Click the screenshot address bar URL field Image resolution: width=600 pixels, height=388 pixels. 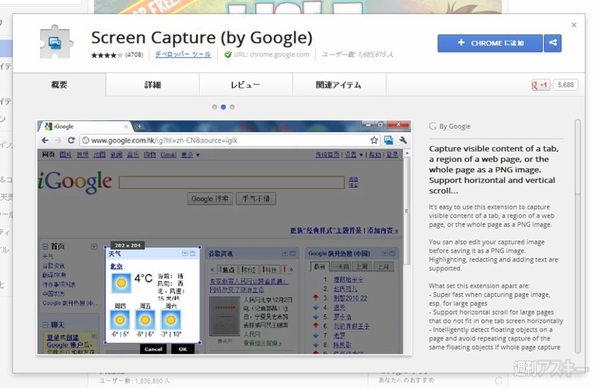tap(230, 140)
